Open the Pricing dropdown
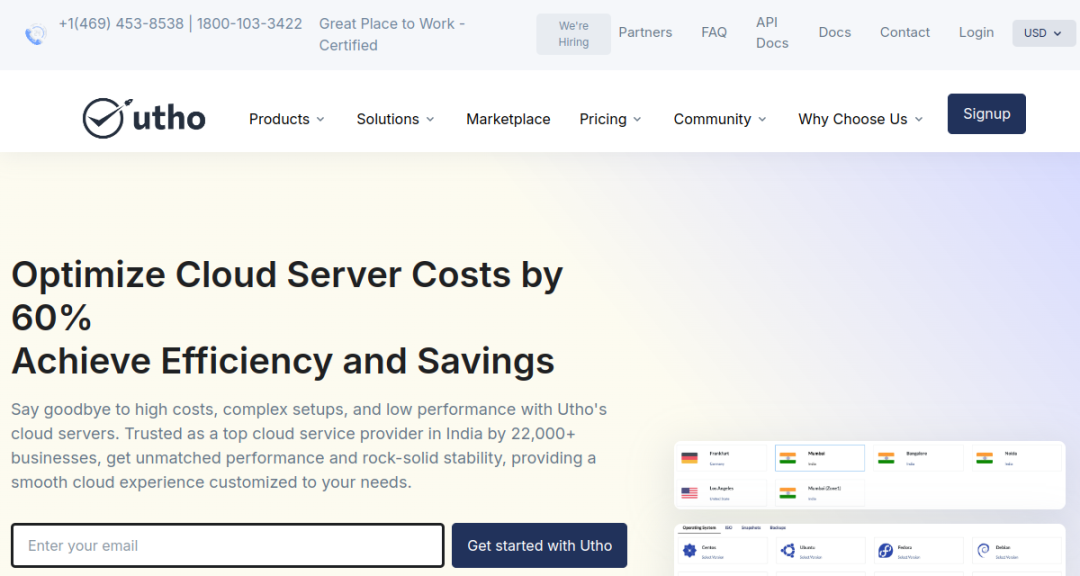1080x576 pixels. pyautogui.click(x=610, y=119)
